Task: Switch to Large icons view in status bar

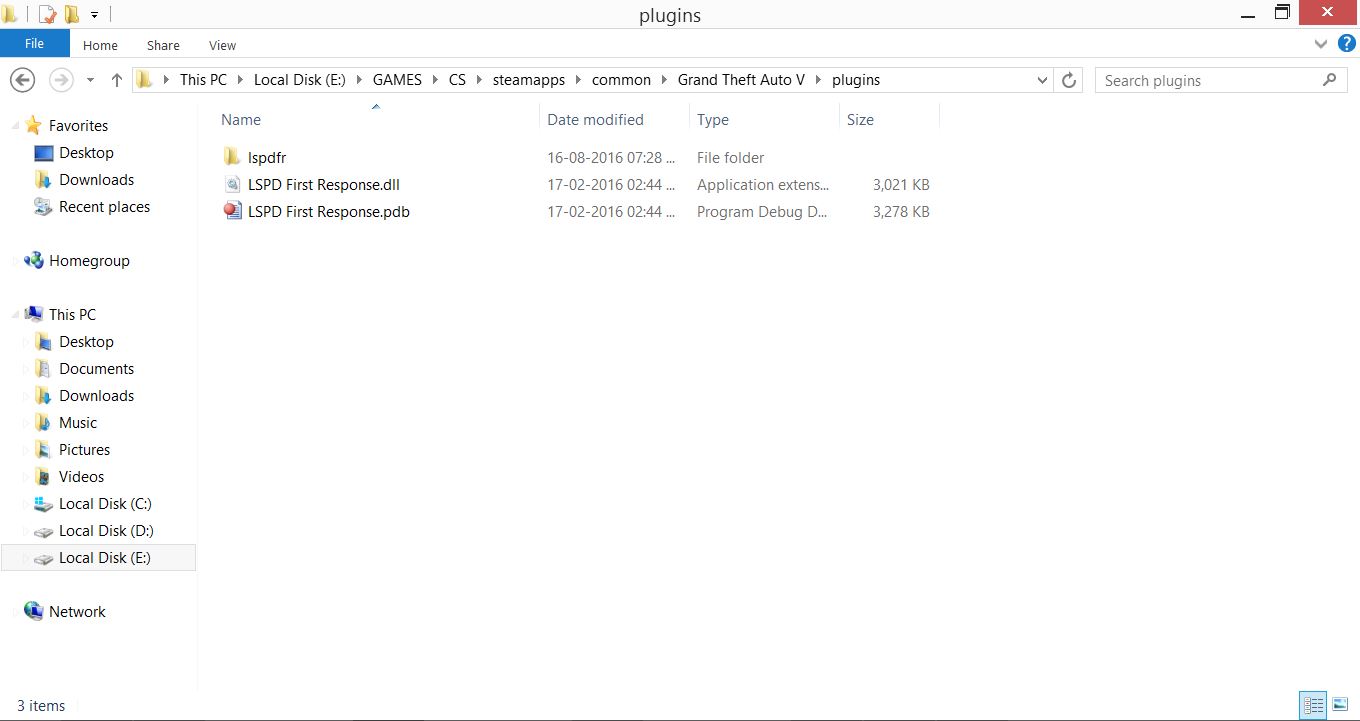Action: 1340,705
